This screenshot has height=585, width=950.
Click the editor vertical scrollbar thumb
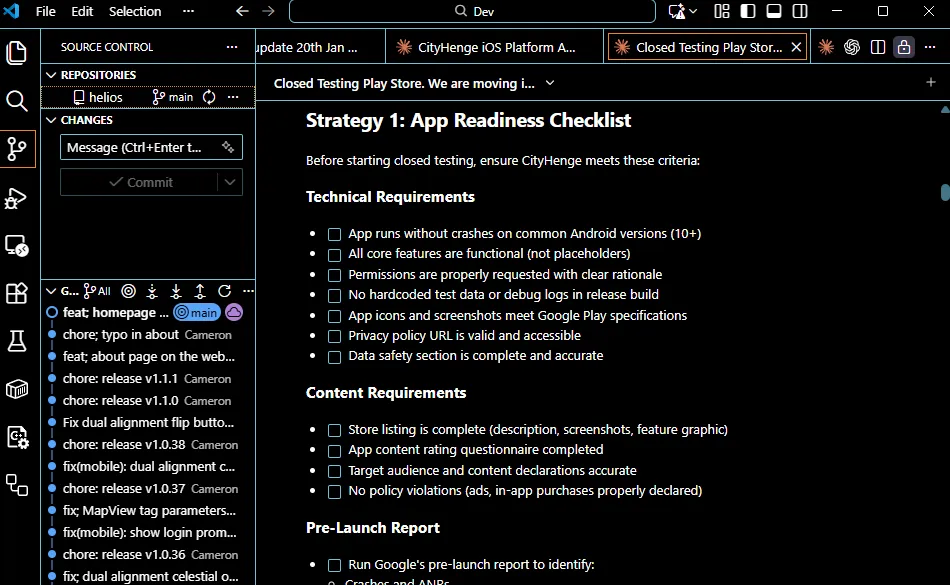(945, 192)
